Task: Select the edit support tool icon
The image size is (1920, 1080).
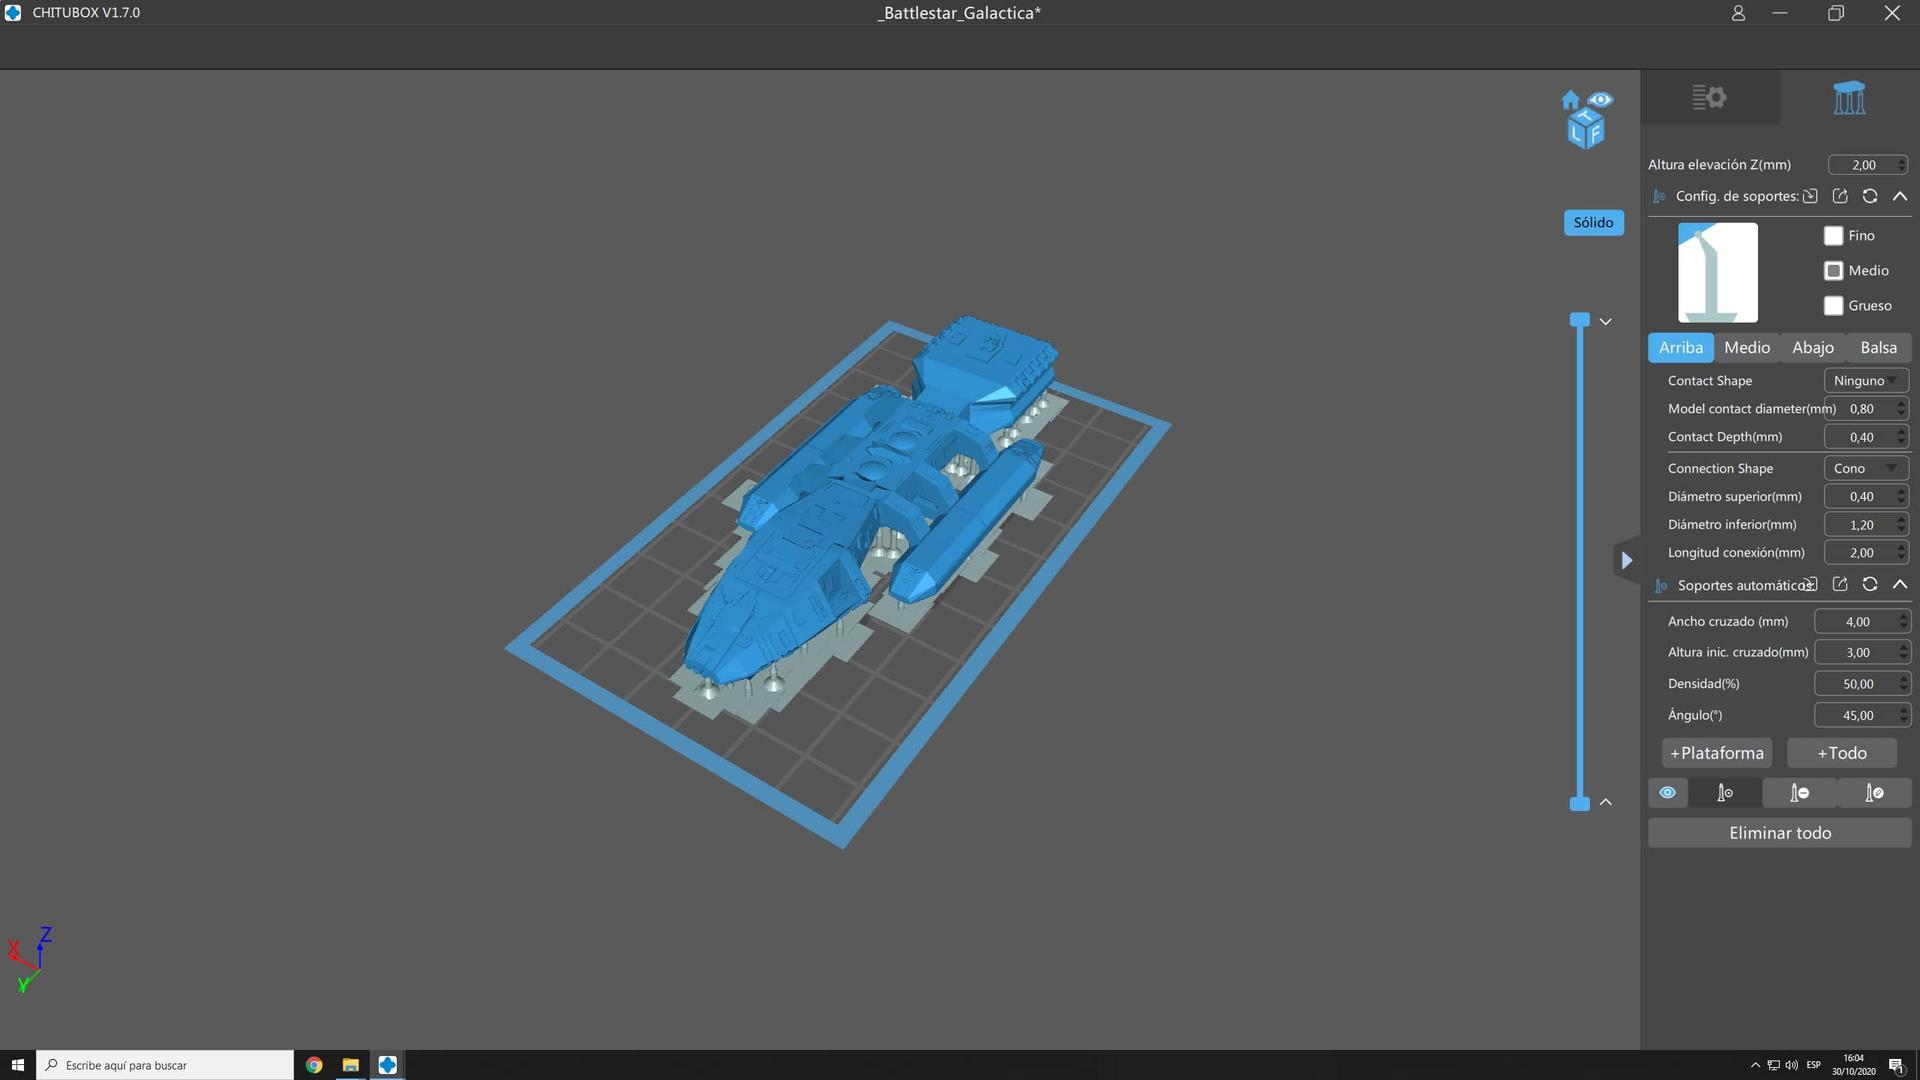Action: pos(1874,793)
